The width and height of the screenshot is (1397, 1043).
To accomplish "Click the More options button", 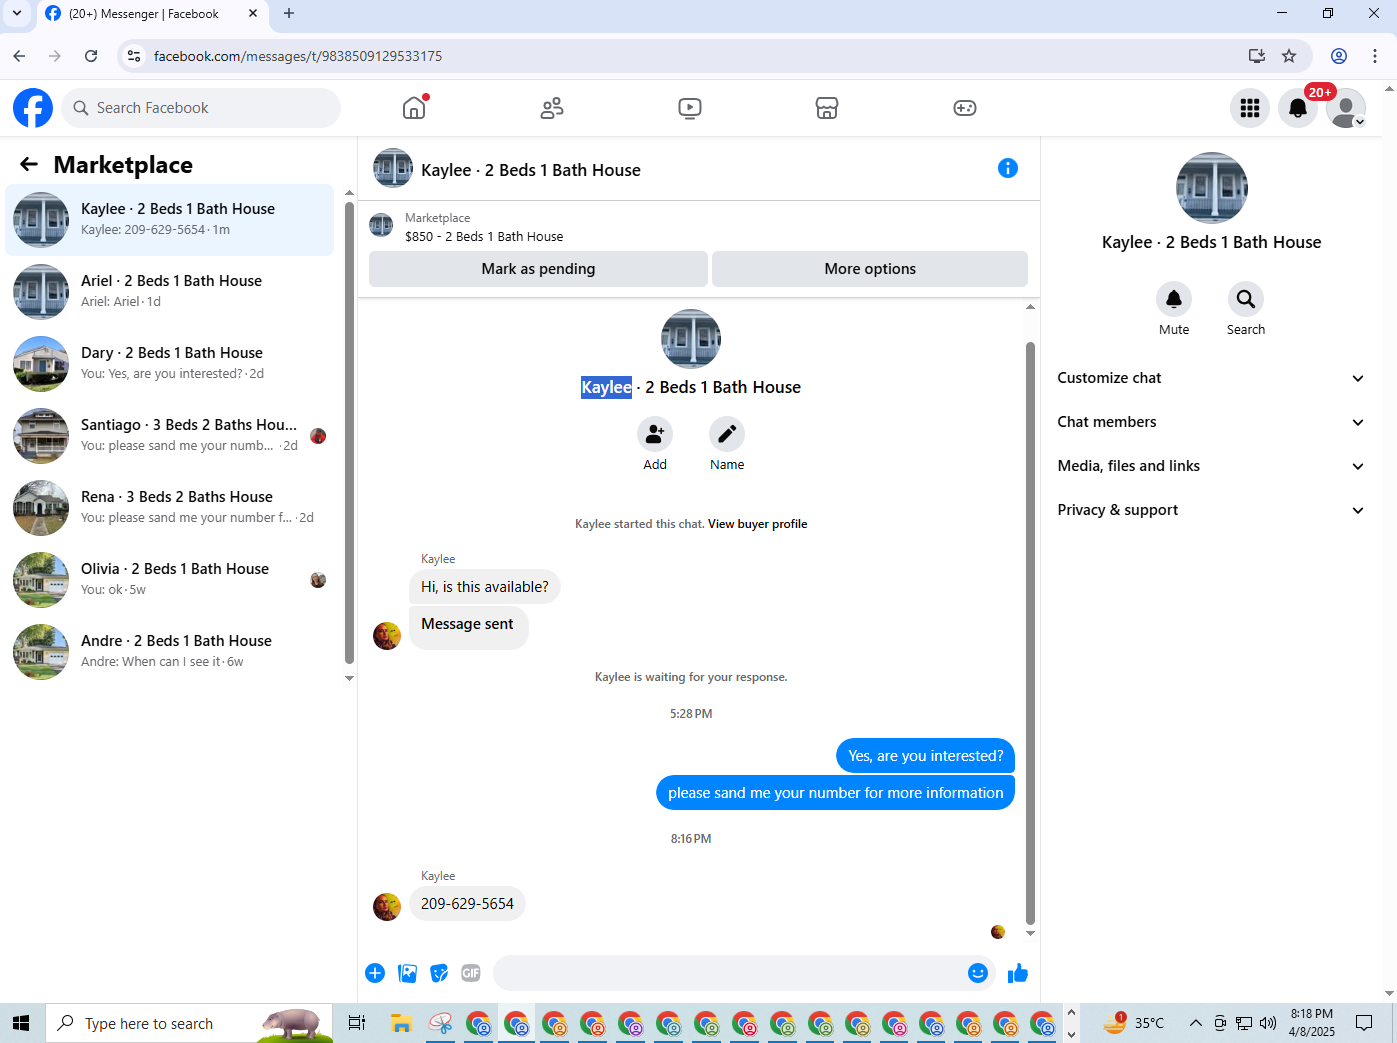I will tap(870, 269).
